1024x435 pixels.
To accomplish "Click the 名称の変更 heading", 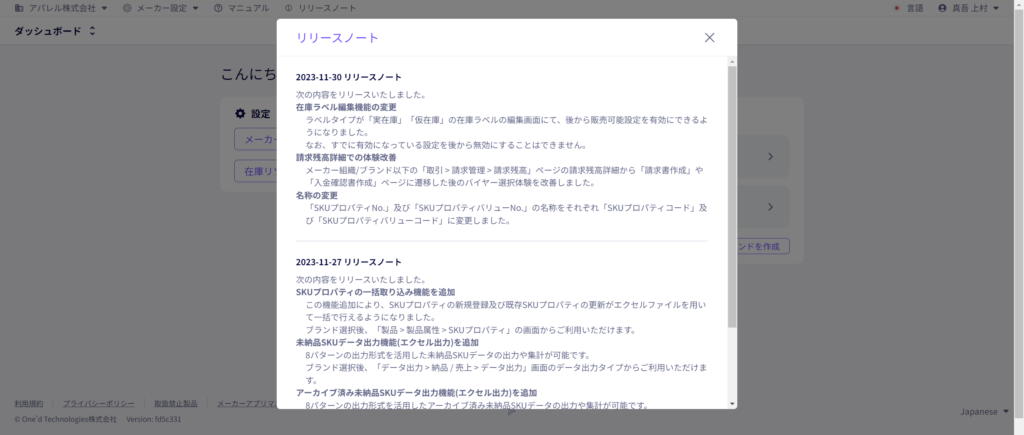I will click(317, 195).
